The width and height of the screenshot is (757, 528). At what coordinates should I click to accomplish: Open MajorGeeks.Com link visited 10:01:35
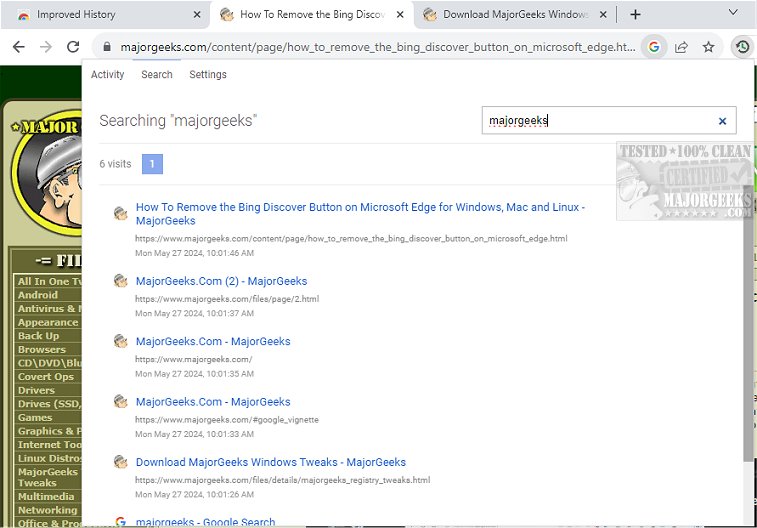click(x=213, y=341)
